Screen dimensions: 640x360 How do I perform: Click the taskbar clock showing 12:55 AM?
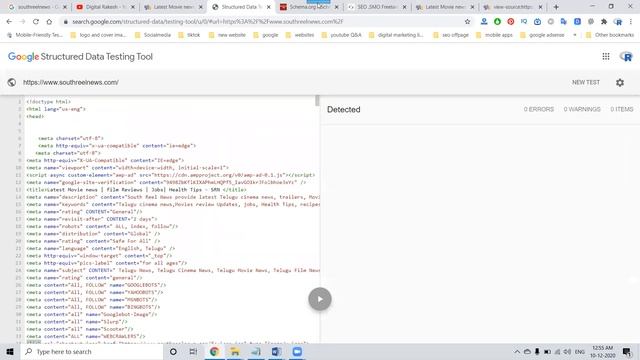point(603,352)
